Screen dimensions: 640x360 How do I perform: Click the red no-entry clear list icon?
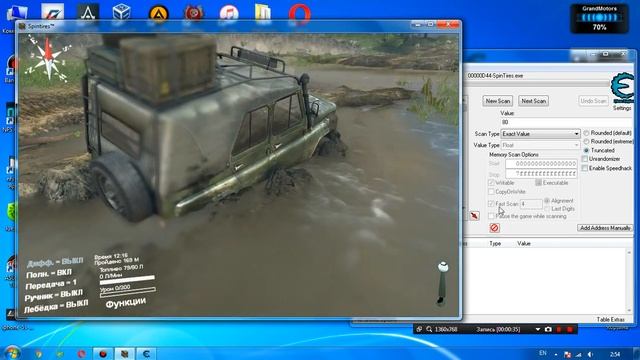tap(494, 228)
